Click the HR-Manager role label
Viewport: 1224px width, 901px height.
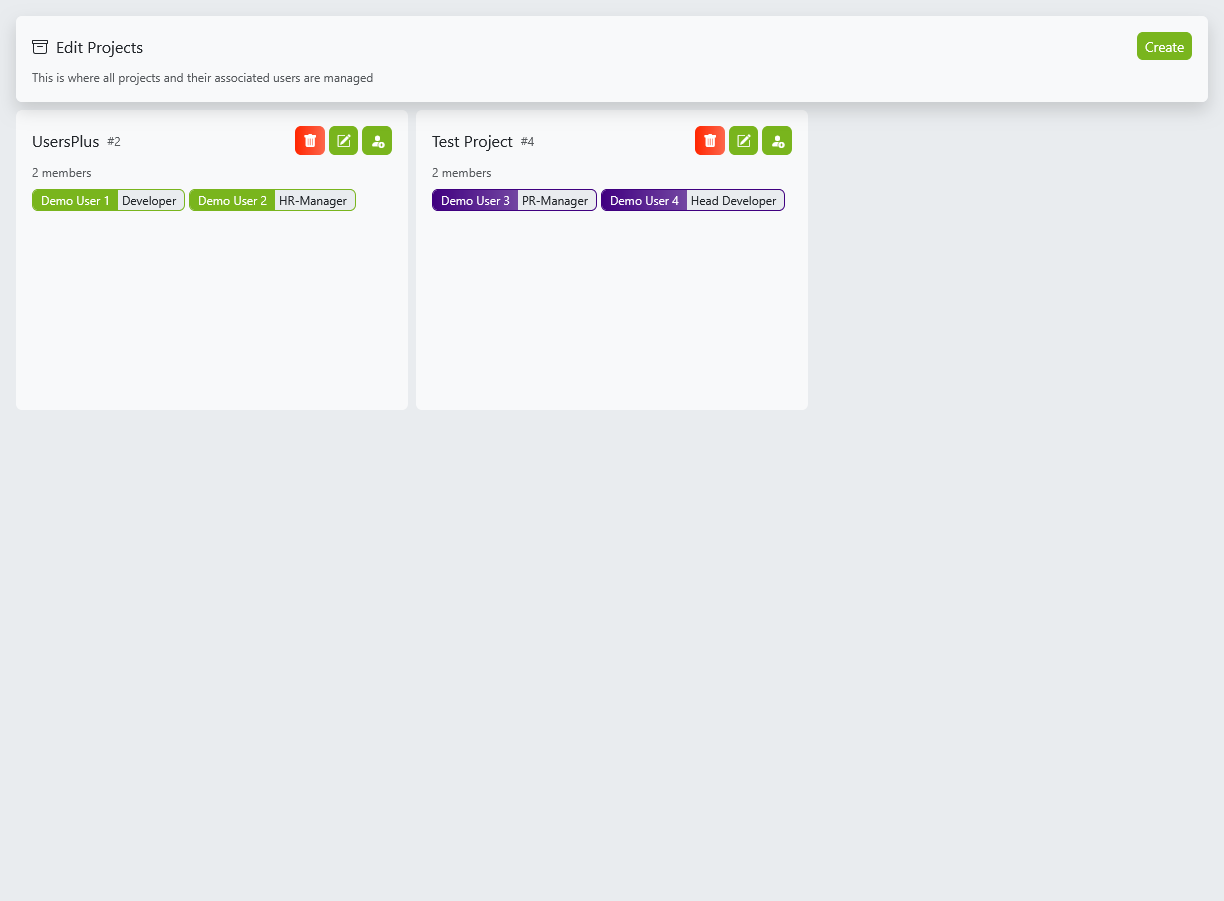tap(313, 201)
